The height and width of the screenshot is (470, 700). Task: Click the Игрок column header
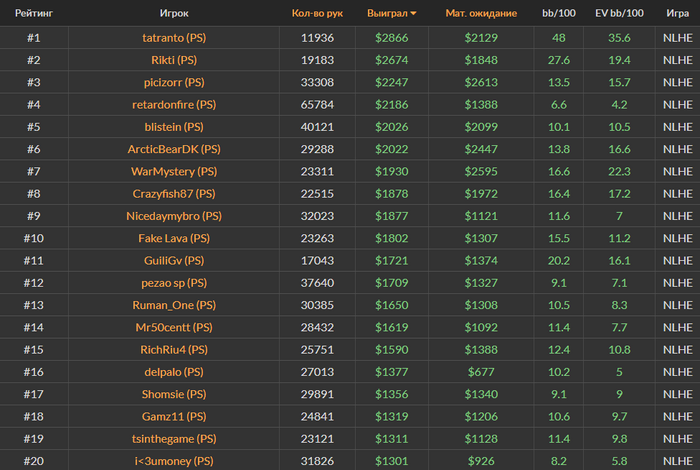(x=174, y=13)
